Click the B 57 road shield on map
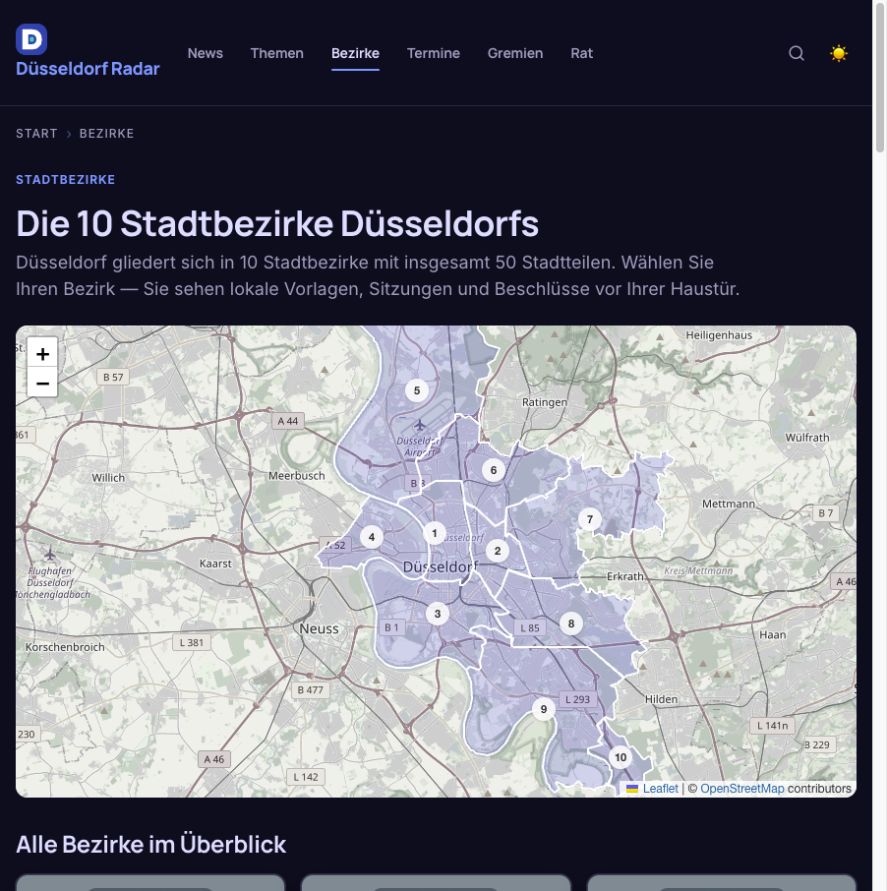This screenshot has height=891, width=887. tap(113, 377)
